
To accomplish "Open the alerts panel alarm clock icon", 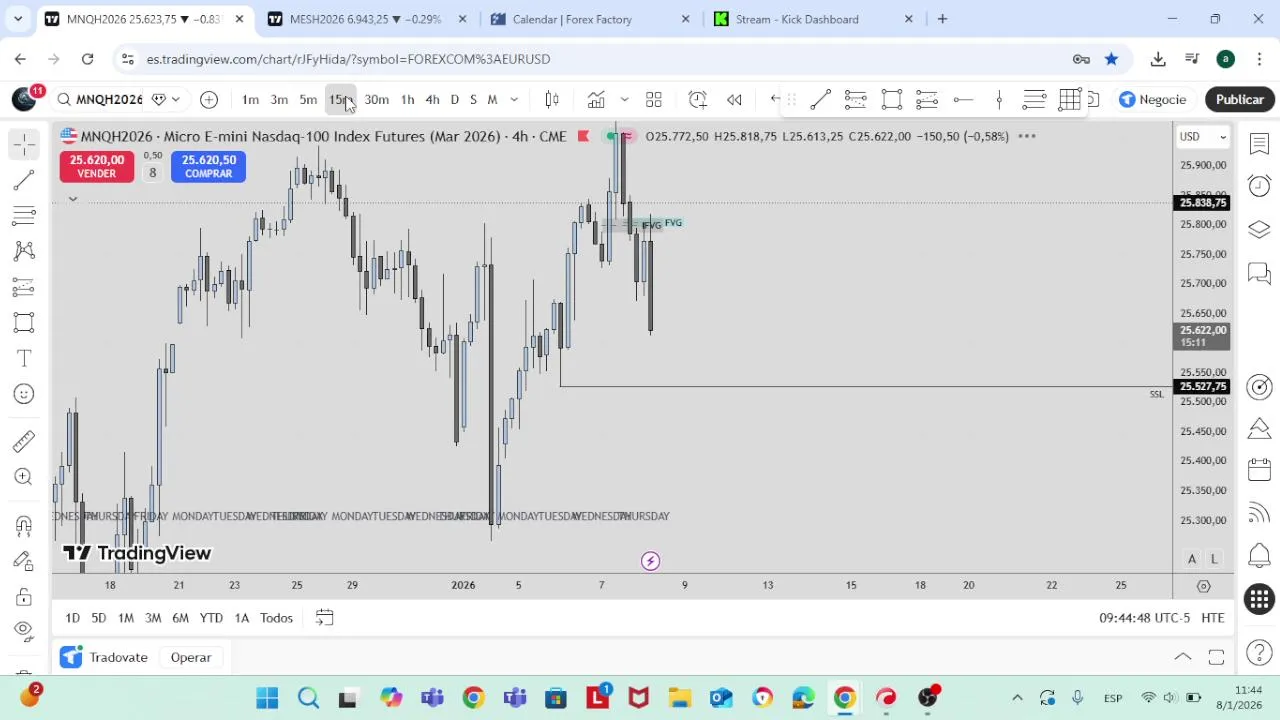I will tap(1259, 186).
